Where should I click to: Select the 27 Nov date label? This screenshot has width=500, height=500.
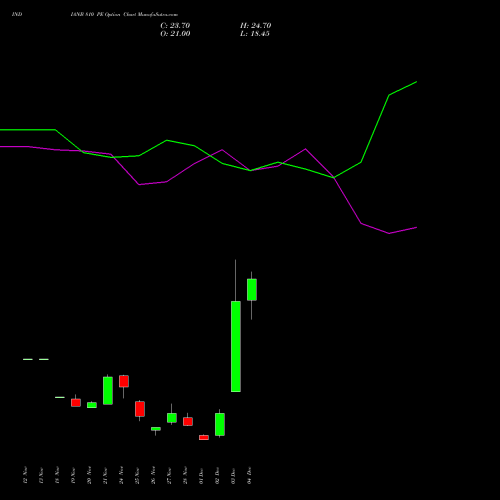170,475
